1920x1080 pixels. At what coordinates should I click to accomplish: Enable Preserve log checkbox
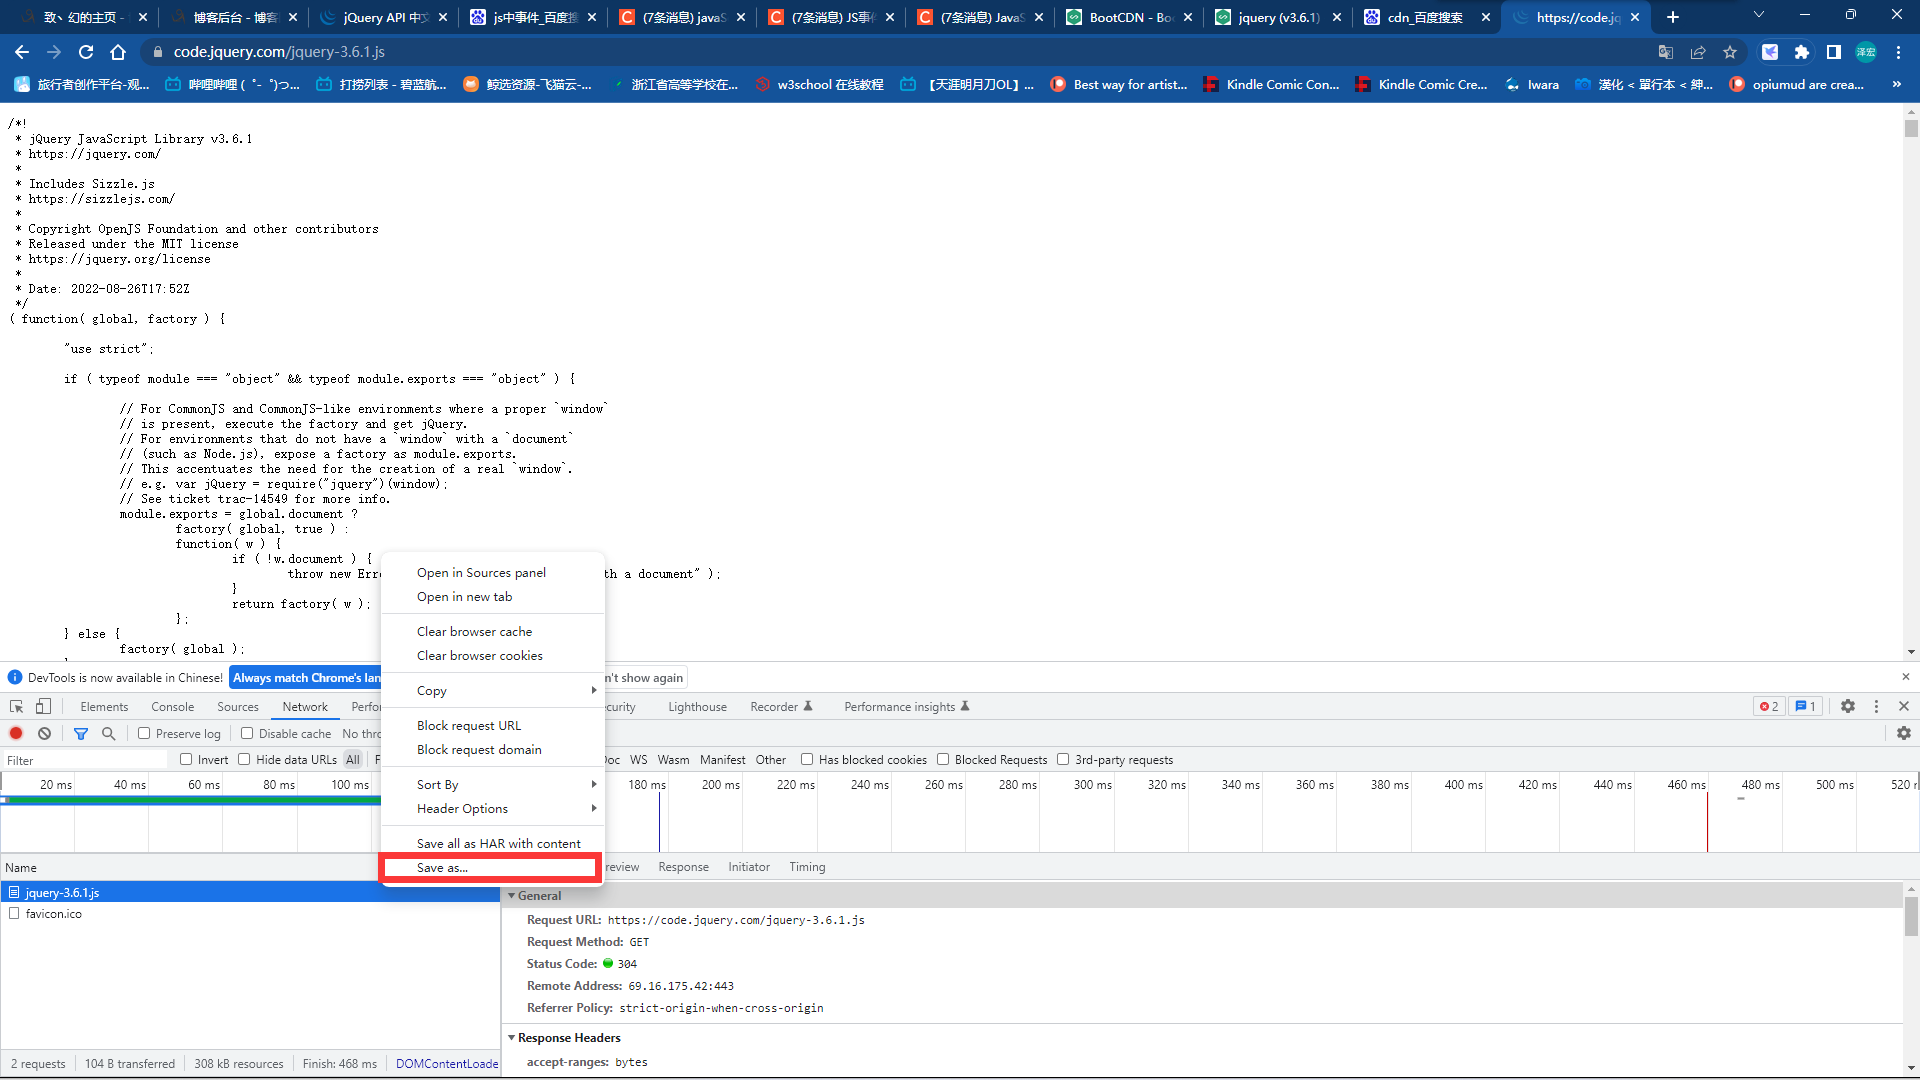(144, 733)
